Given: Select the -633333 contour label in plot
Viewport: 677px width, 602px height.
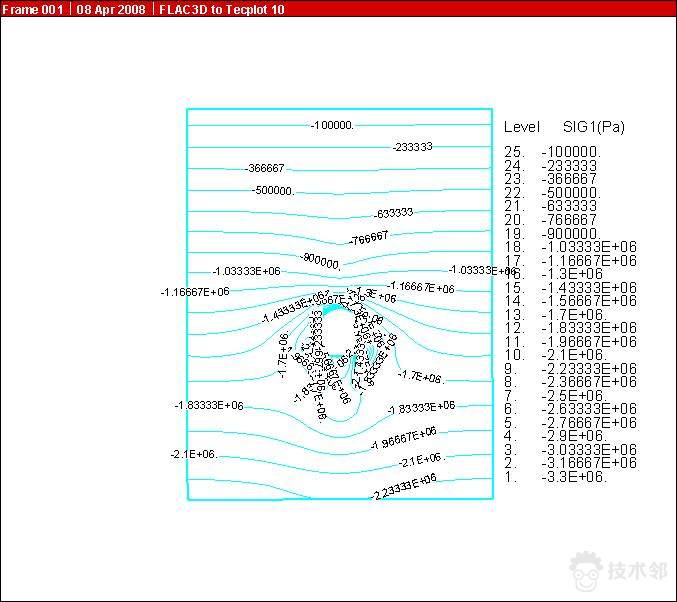Looking at the screenshot, I should tap(394, 213).
